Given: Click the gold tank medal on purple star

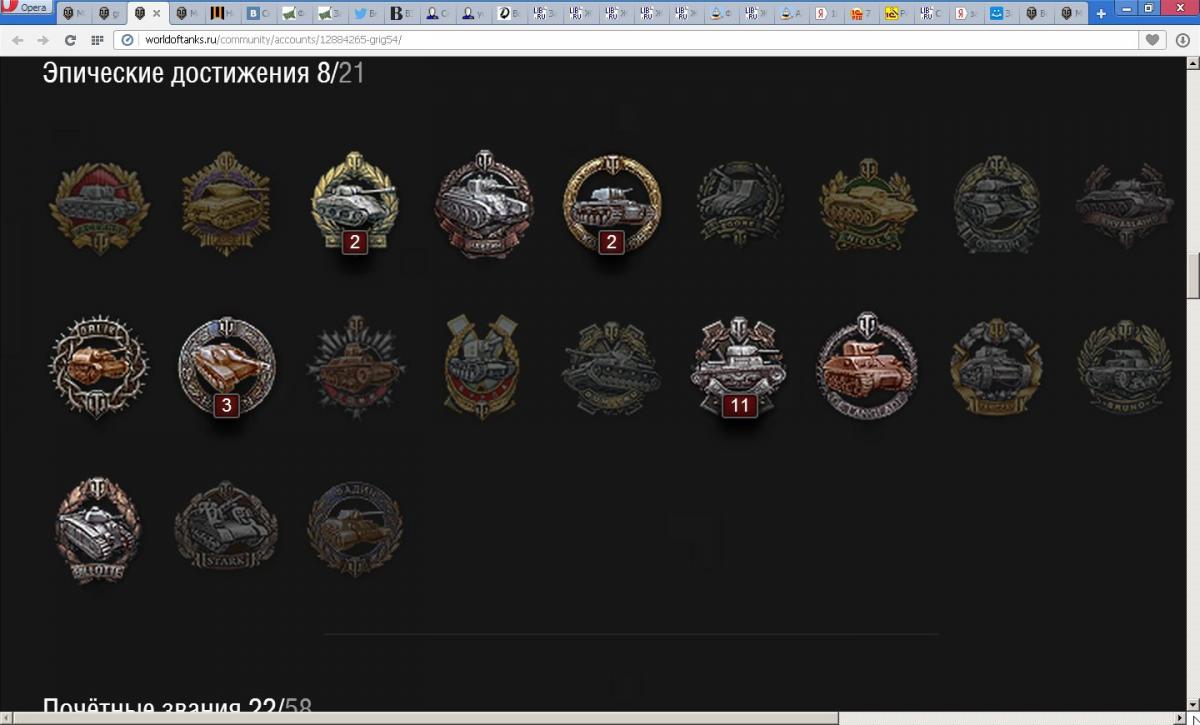Looking at the screenshot, I should [x=226, y=203].
